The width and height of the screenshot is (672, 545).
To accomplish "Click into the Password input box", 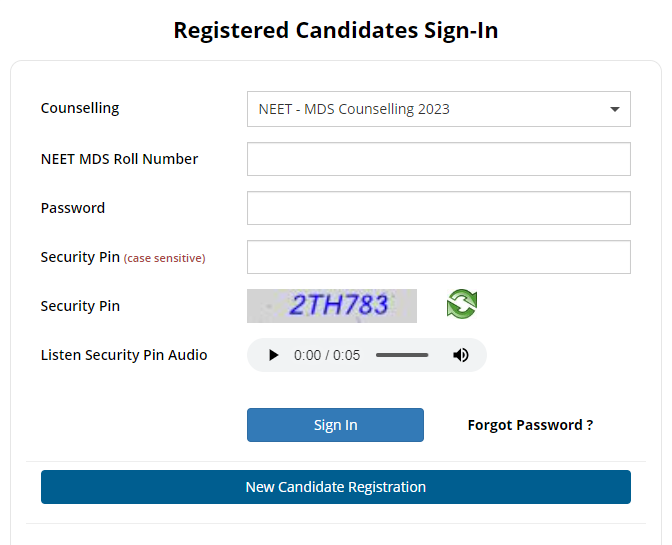I will coord(438,208).
